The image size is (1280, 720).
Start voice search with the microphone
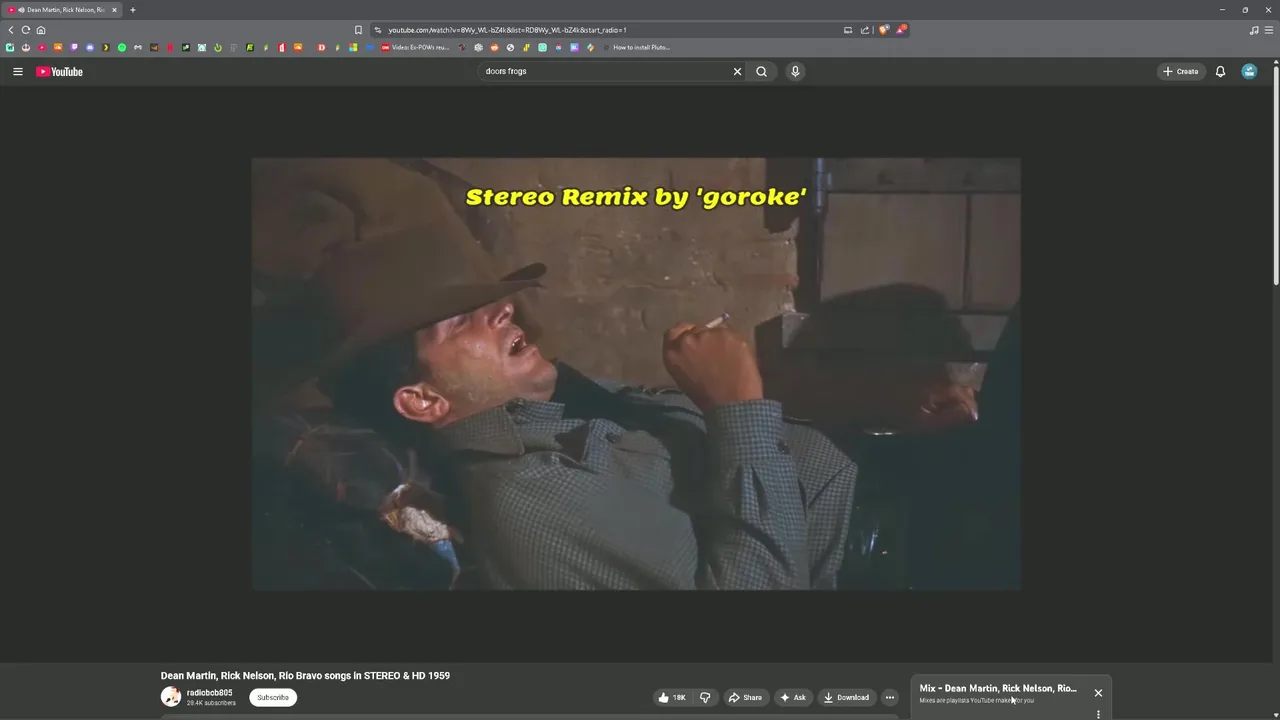[795, 71]
